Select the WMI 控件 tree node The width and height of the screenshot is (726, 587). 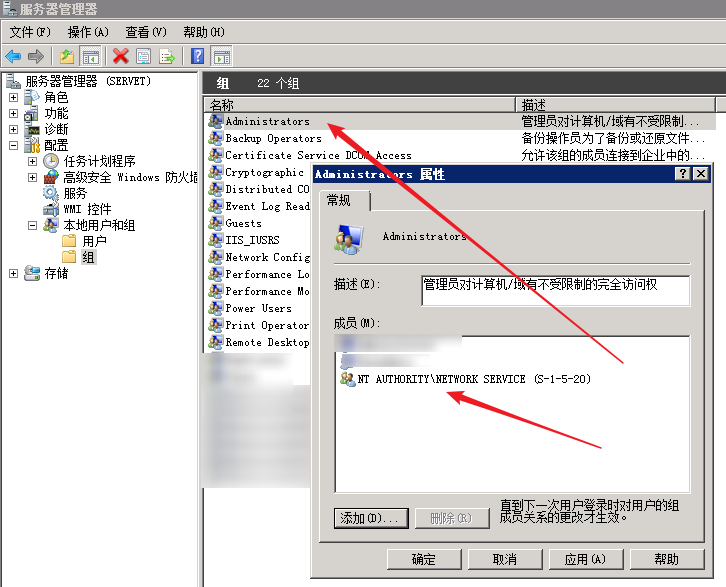tap(86, 209)
